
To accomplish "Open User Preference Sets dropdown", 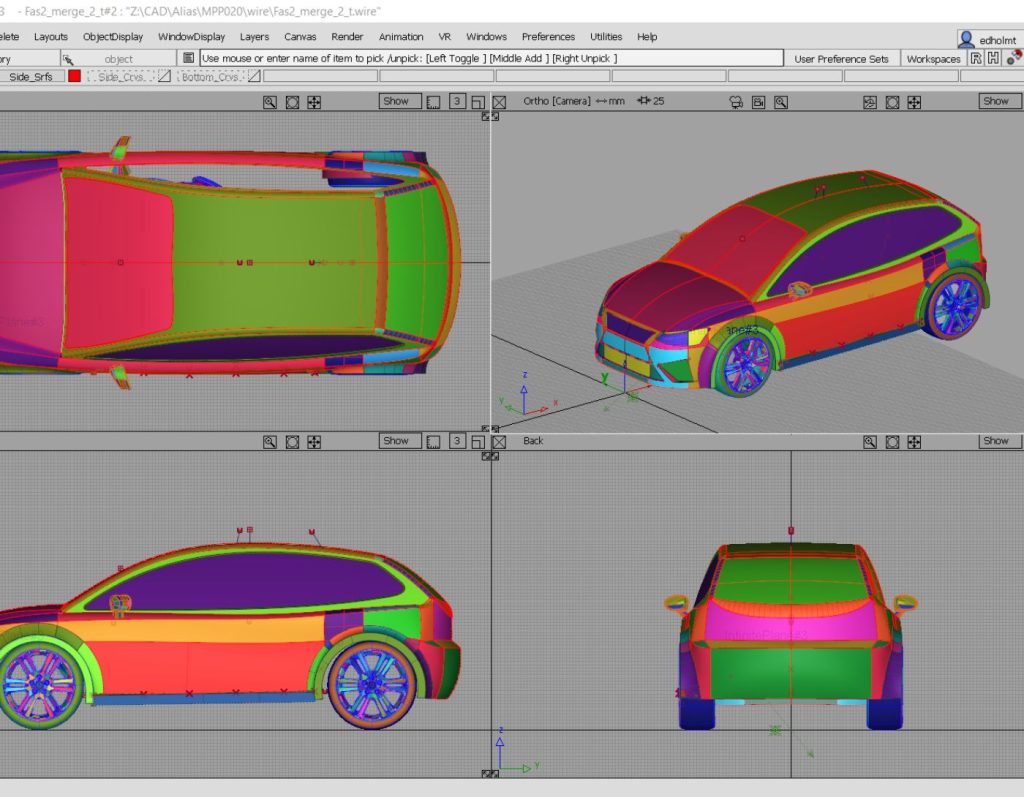I will point(841,59).
